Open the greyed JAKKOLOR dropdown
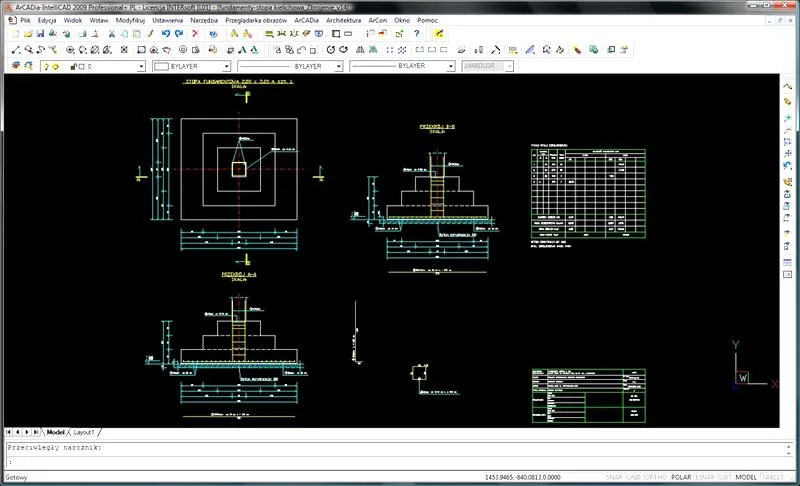The width and height of the screenshot is (800, 486). coord(509,66)
